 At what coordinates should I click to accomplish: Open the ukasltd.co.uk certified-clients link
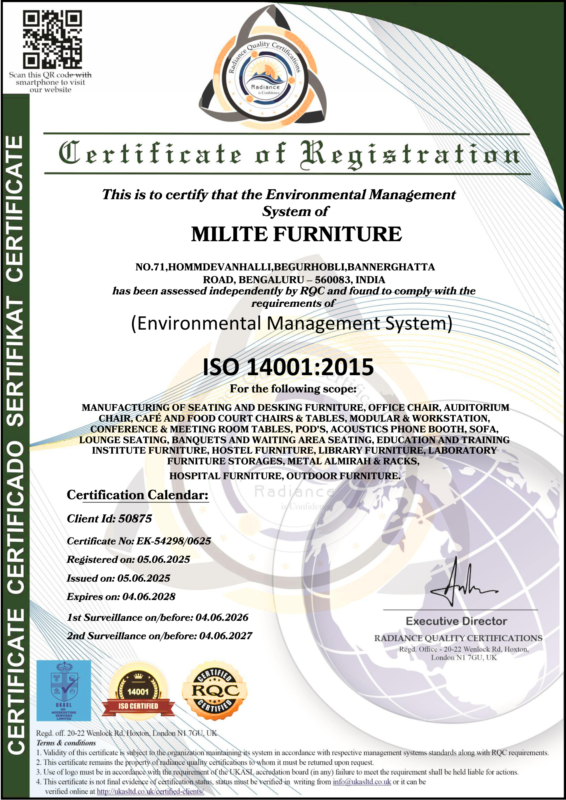coord(150,791)
